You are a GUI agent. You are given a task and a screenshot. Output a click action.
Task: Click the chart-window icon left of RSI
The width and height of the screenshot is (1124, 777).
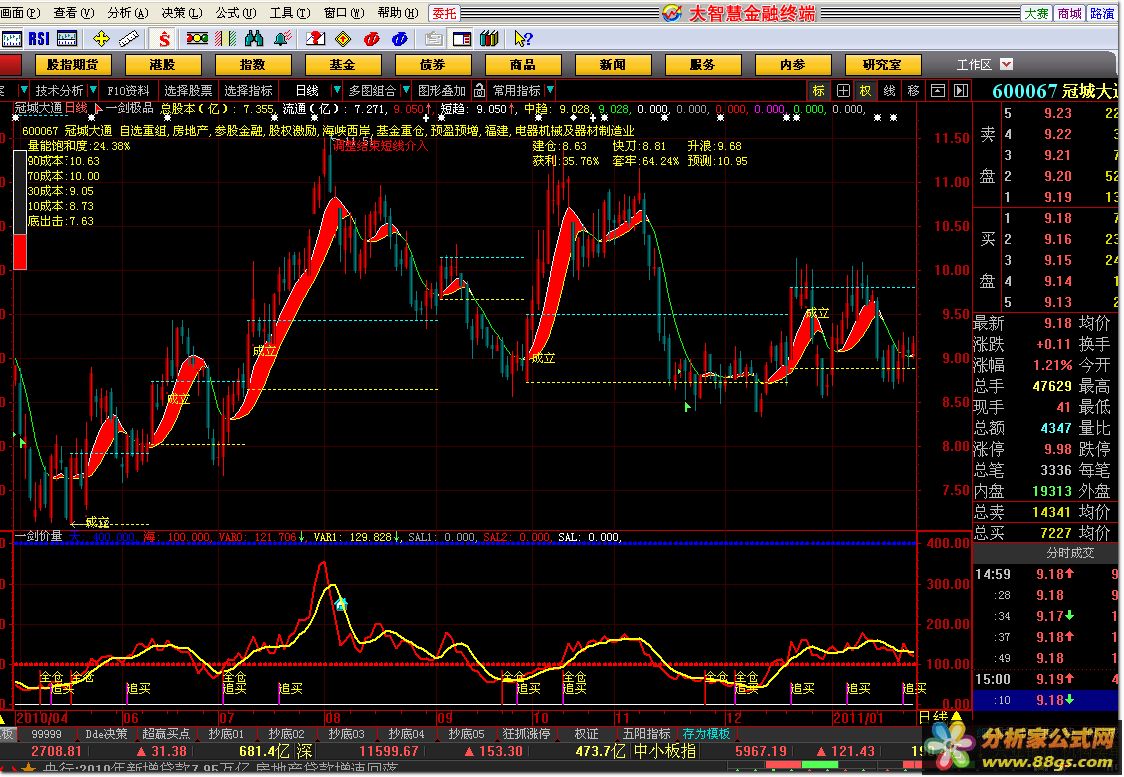coord(11,39)
